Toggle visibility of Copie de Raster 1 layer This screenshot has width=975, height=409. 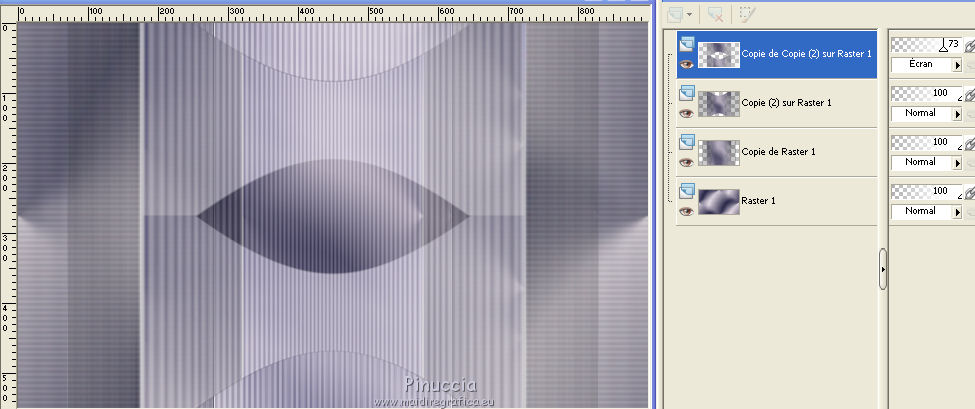coord(686,162)
